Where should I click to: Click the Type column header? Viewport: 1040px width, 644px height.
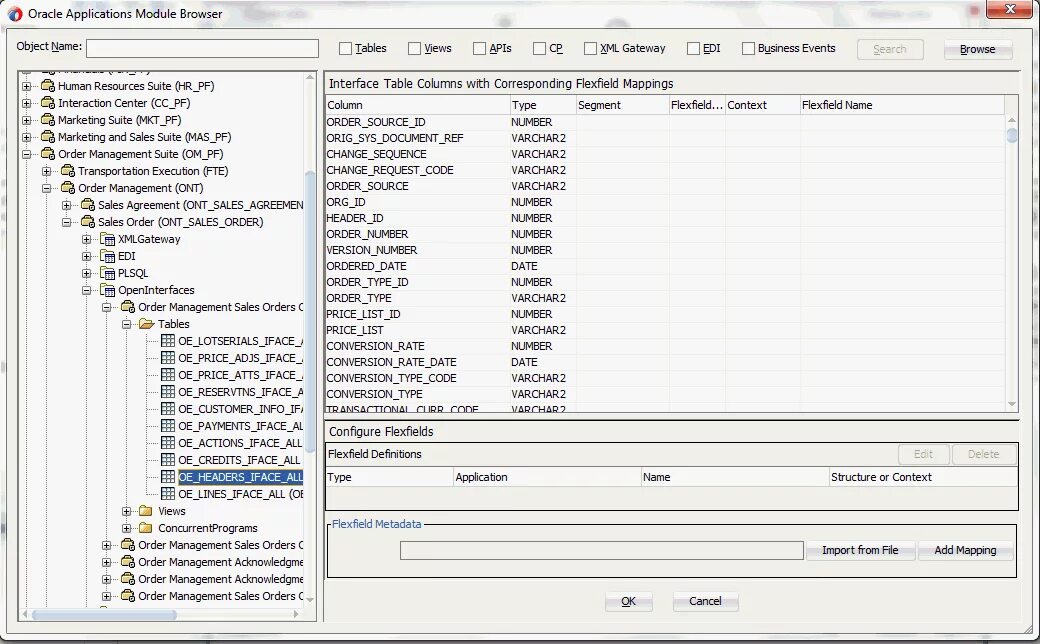543,105
